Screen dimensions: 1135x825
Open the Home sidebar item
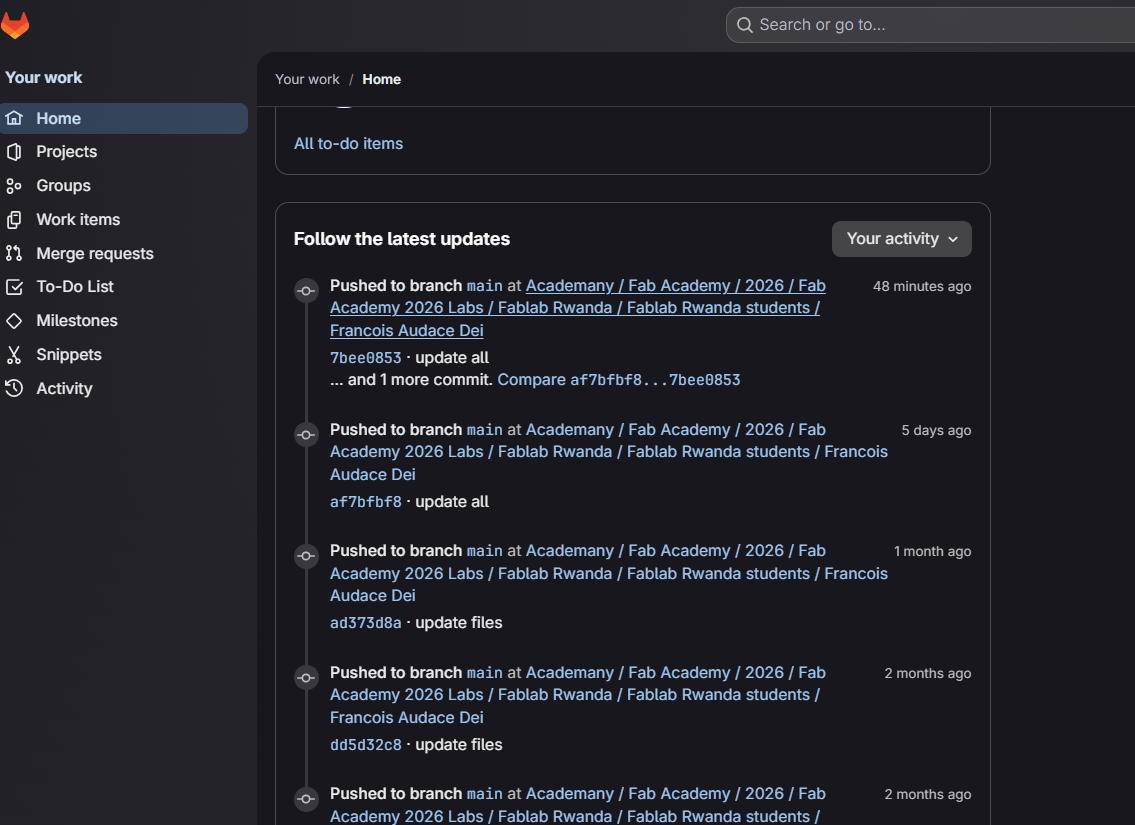(124, 118)
